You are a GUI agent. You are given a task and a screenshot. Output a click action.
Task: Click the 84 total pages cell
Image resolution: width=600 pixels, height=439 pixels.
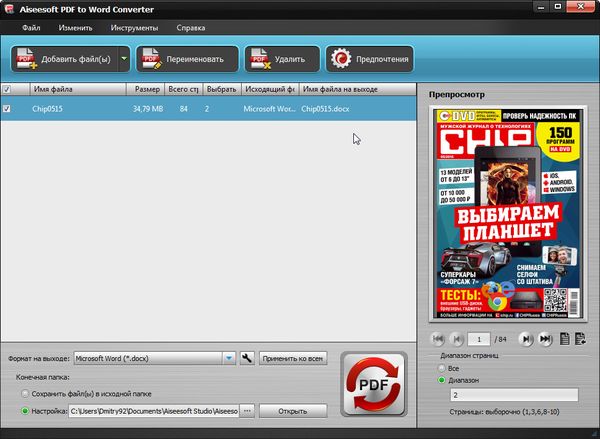(184, 109)
